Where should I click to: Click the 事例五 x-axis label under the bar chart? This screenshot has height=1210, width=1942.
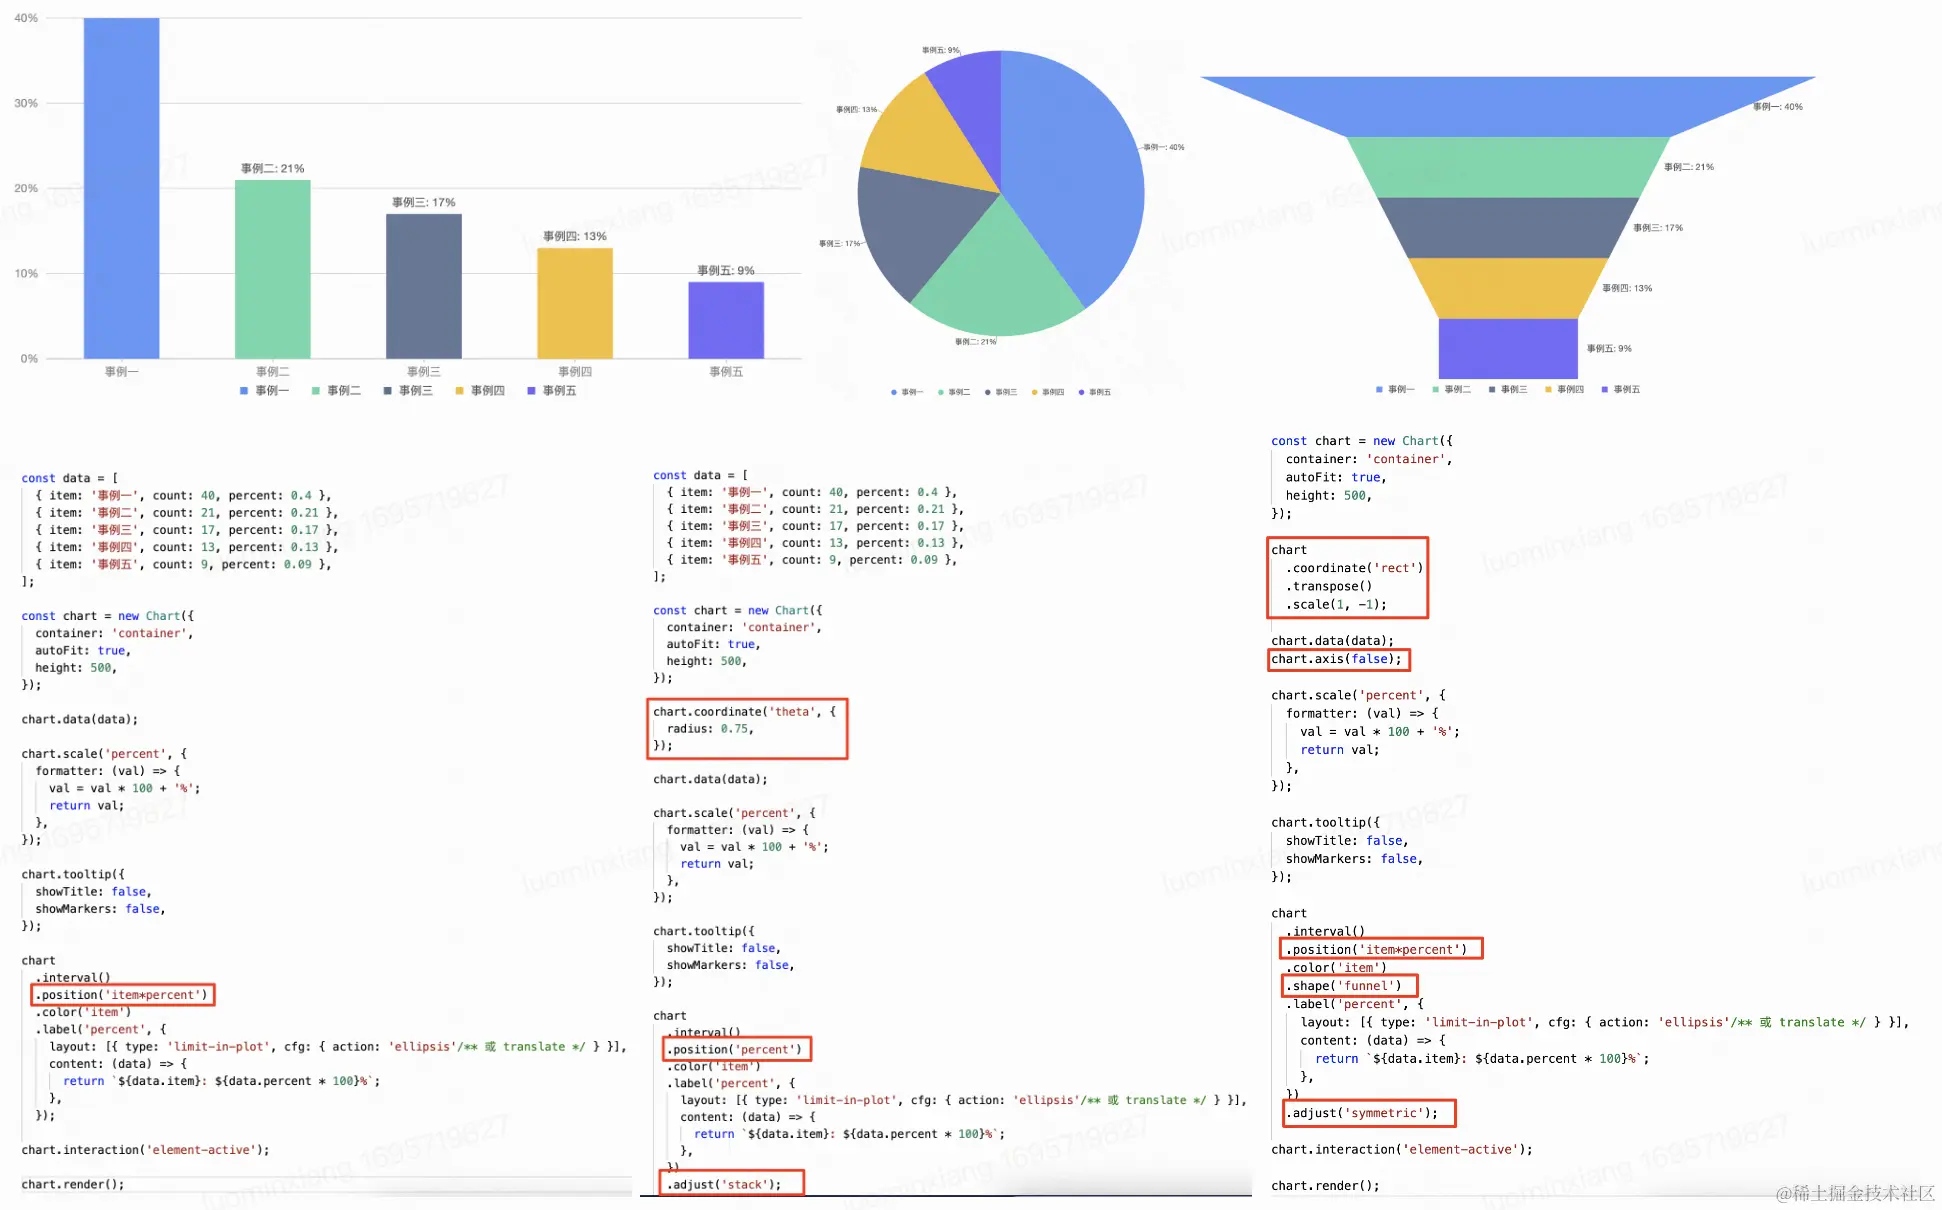tap(726, 372)
